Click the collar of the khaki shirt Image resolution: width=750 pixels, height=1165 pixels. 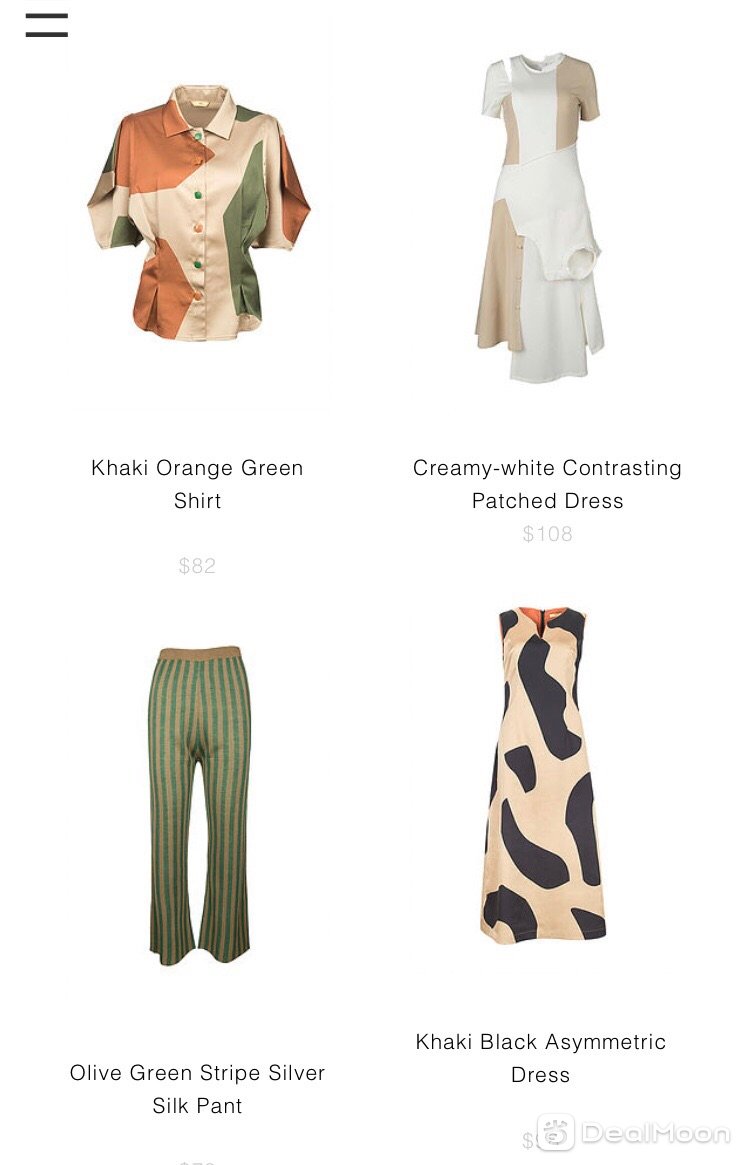pos(199,104)
